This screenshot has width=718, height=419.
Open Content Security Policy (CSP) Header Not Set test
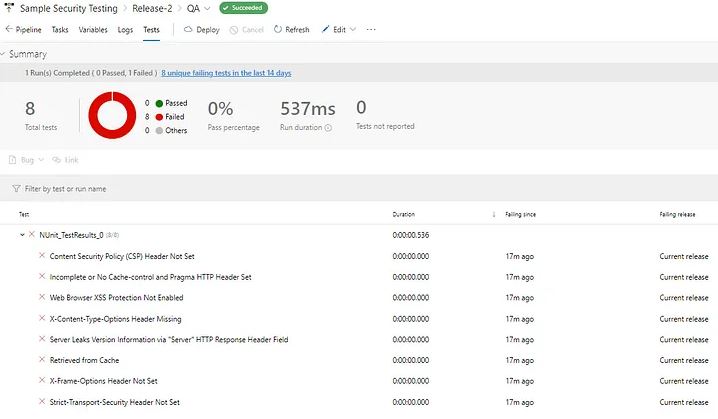pyautogui.click(x=122, y=256)
